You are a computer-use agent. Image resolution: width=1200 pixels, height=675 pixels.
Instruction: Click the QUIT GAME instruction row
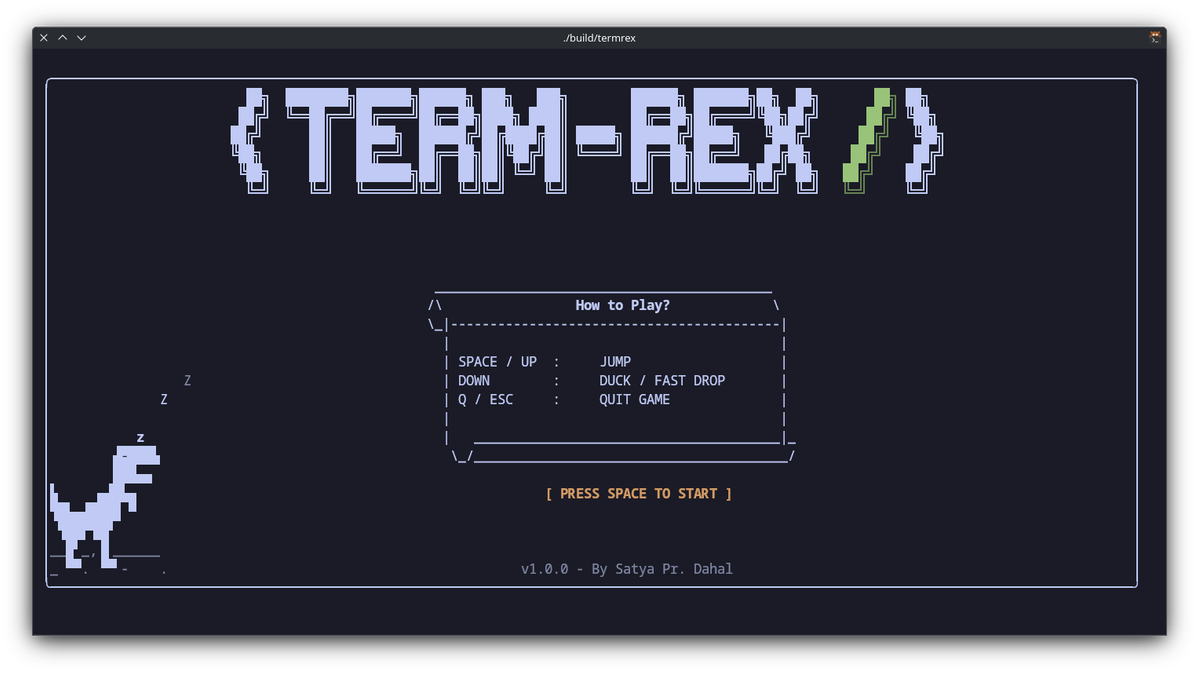565,399
